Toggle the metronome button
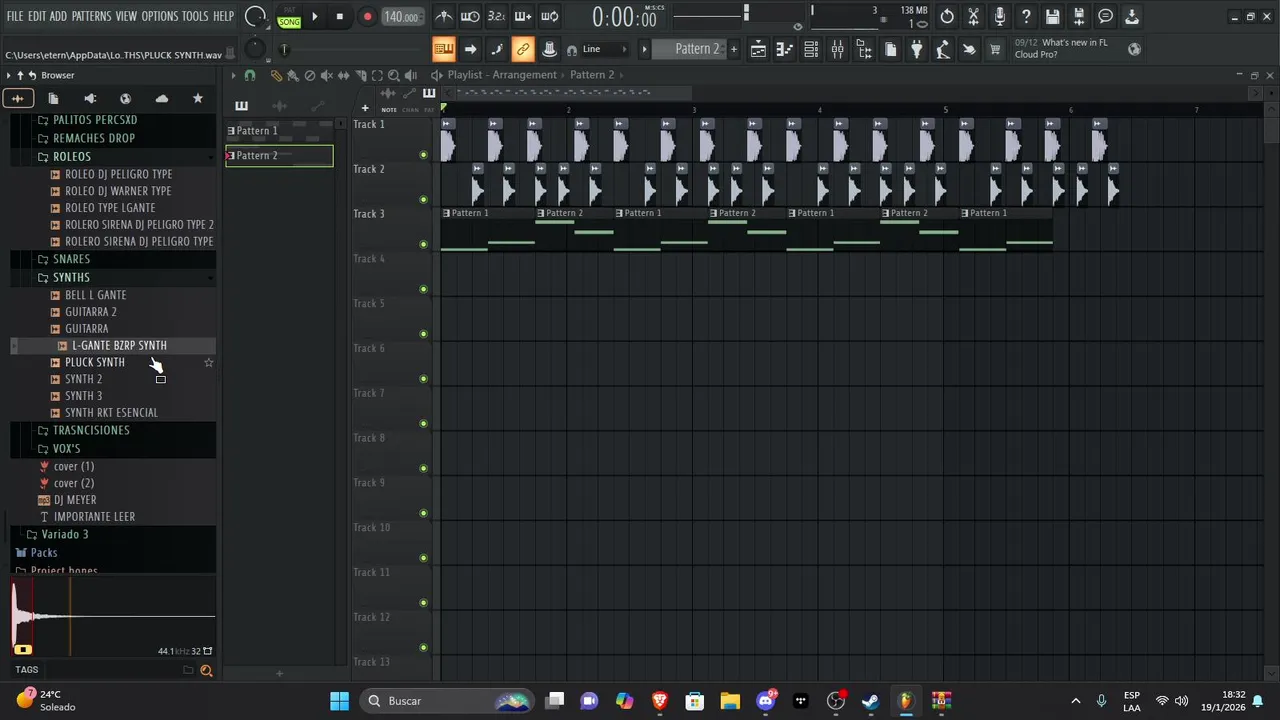The width and height of the screenshot is (1280, 720). pos(444,17)
